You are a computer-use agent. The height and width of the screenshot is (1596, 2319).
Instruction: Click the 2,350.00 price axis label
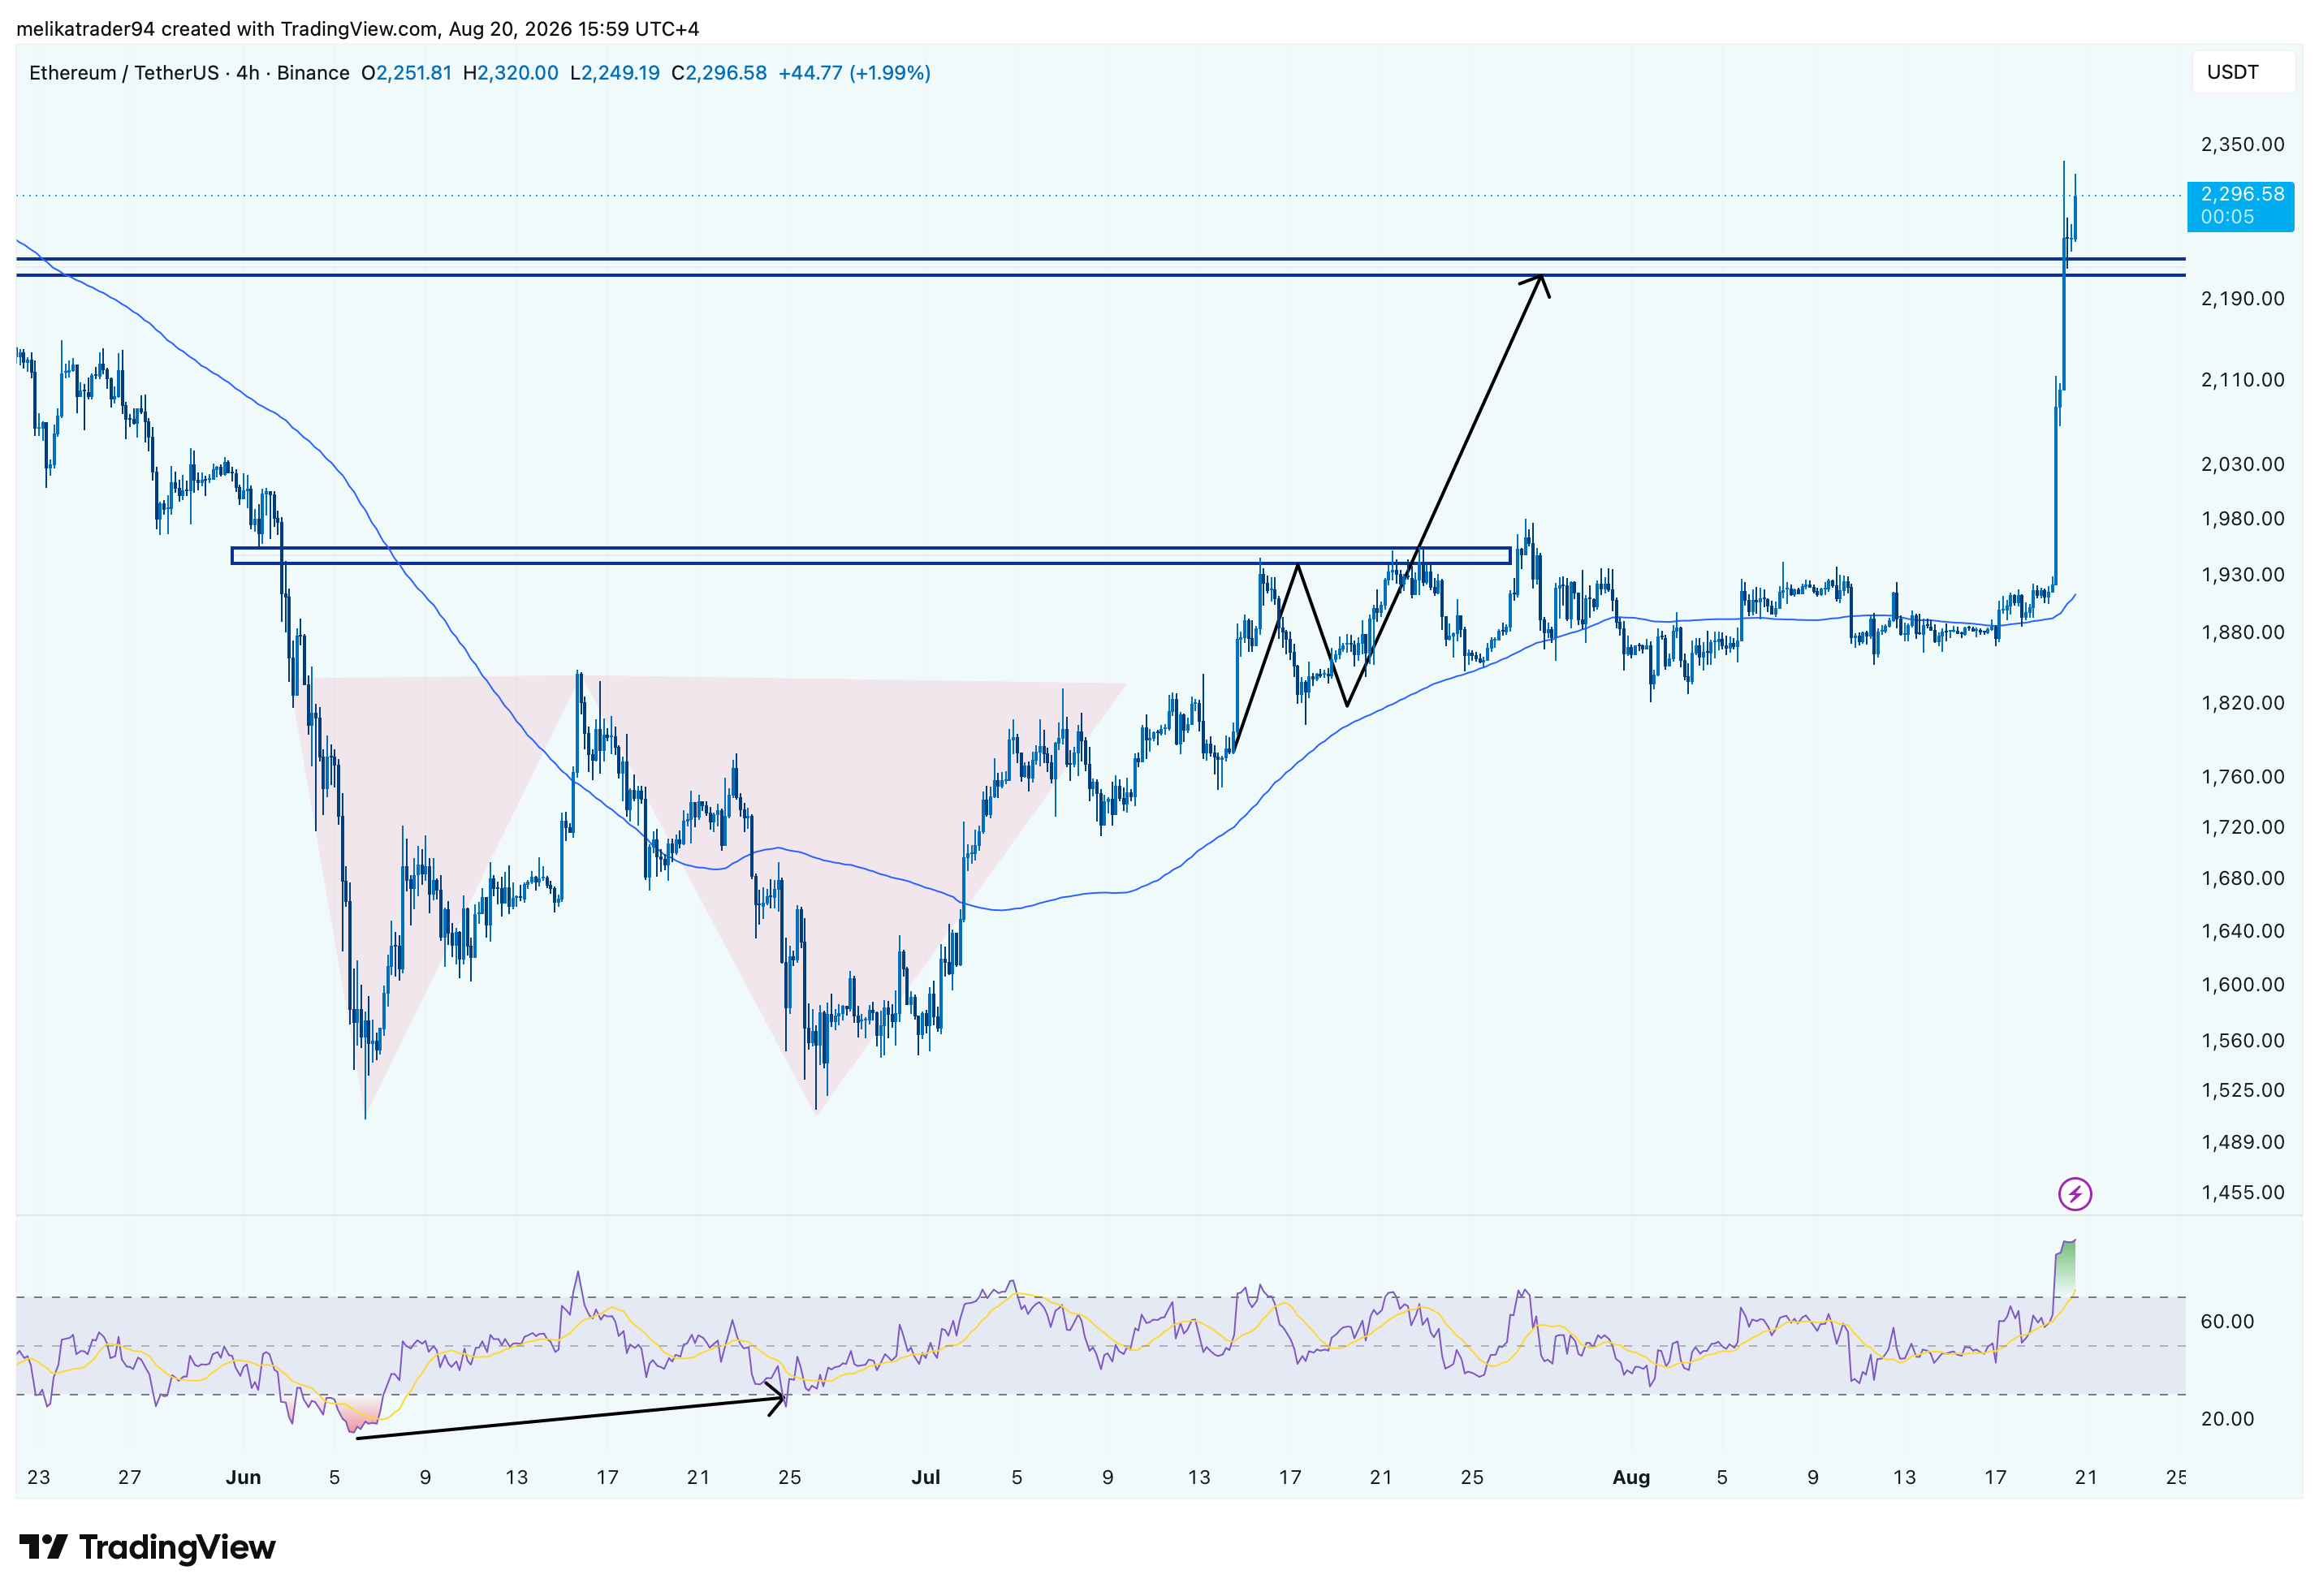(x=2242, y=144)
